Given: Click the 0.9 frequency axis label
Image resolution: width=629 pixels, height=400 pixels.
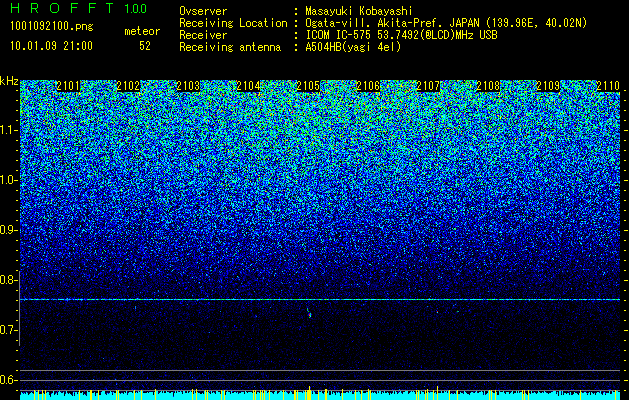Looking at the screenshot, I should (8, 230).
